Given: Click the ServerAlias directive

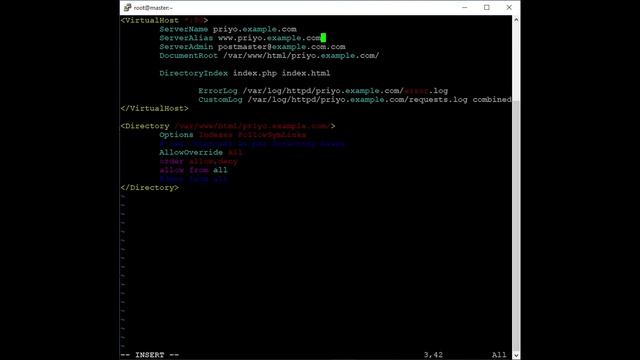Looking at the screenshot, I should 186,38.
